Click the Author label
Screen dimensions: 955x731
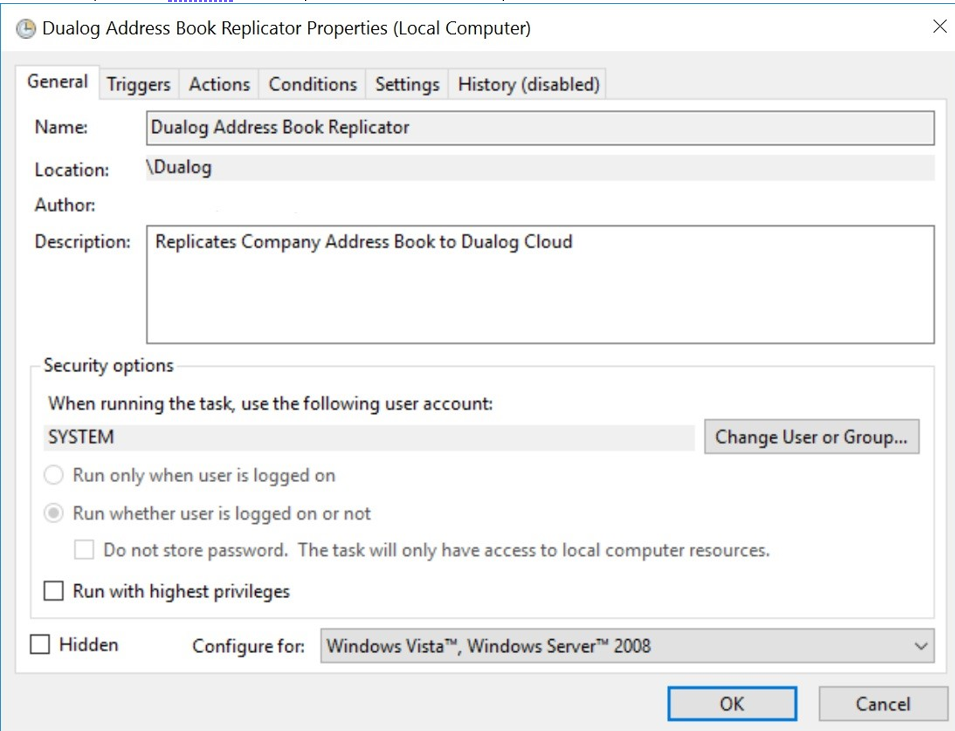point(65,205)
